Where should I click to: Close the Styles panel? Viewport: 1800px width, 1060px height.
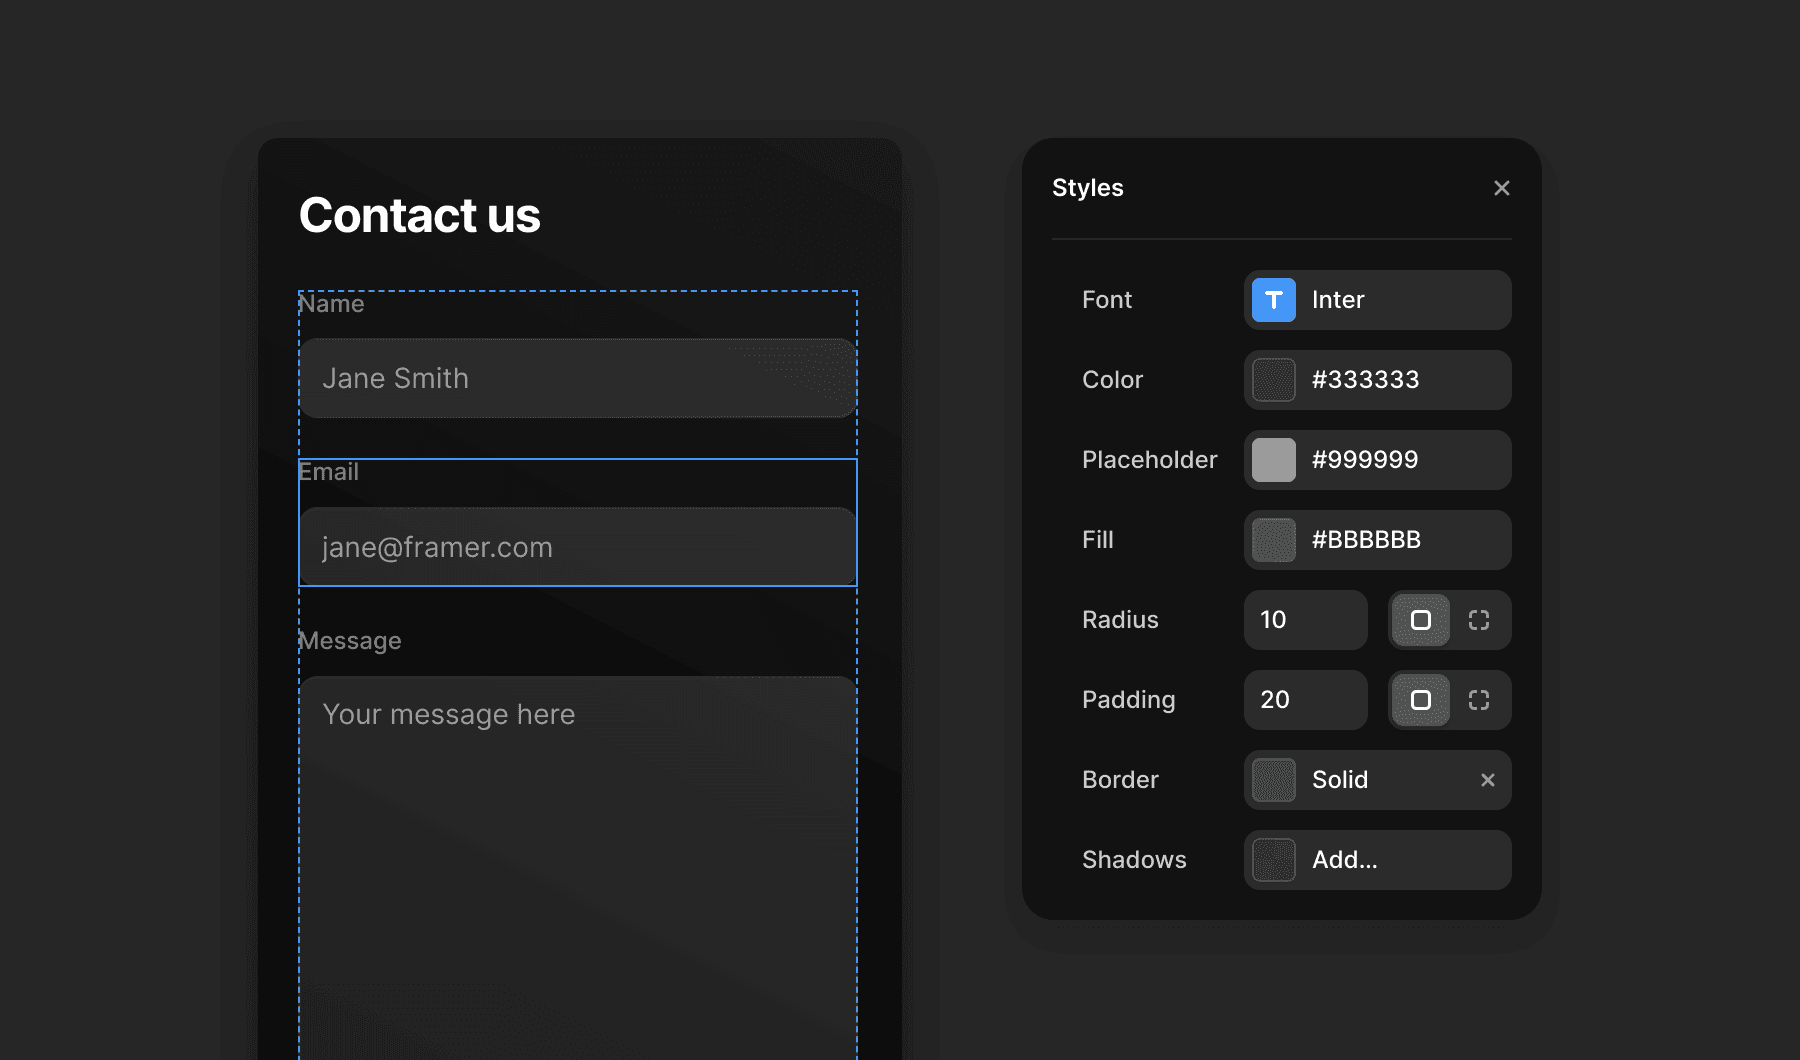click(1501, 188)
